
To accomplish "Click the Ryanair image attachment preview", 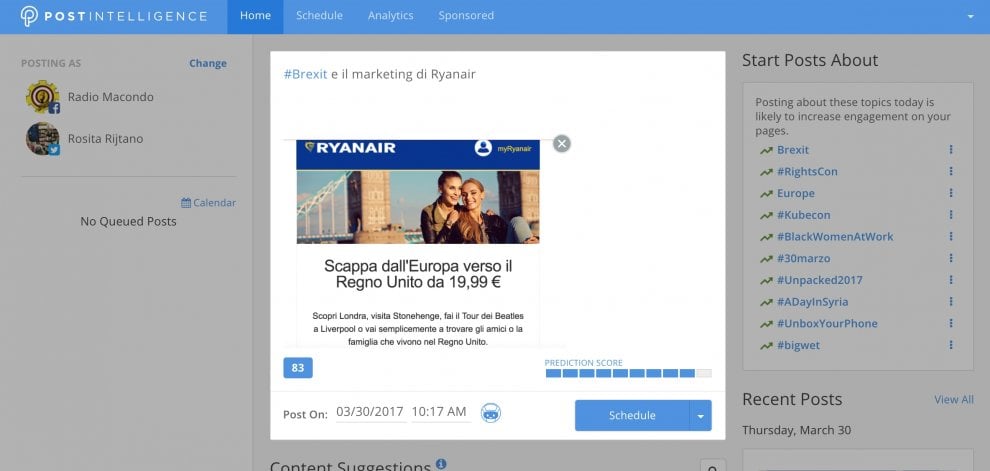I will tap(418, 243).
